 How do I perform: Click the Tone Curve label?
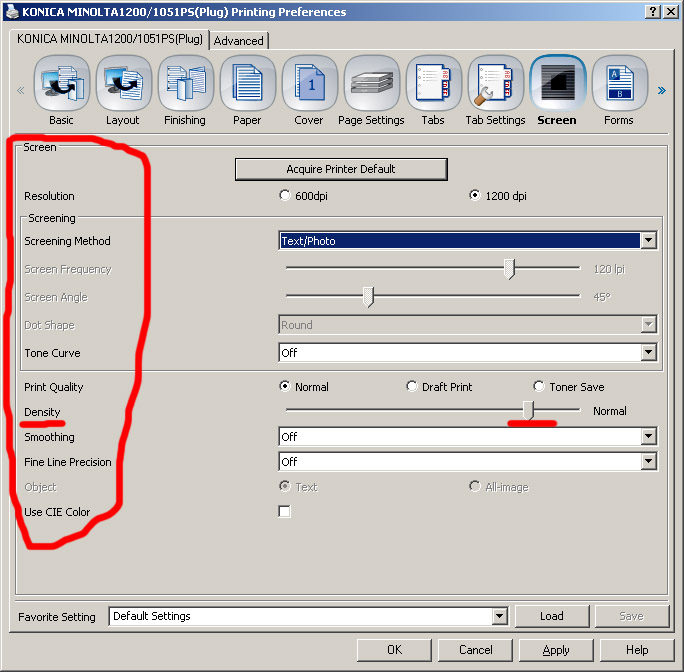(52, 353)
